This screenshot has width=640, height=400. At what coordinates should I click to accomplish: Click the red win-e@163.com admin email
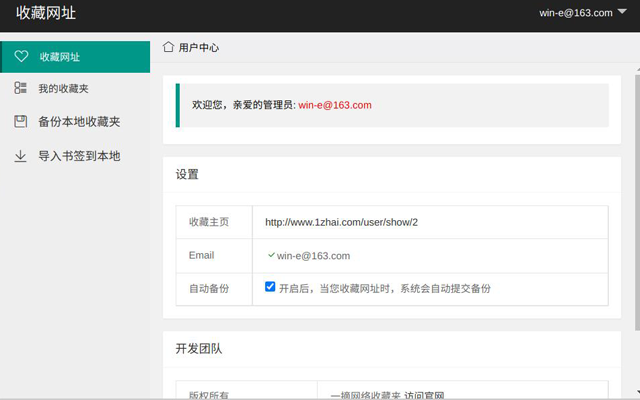pyautogui.click(x=335, y=105)
